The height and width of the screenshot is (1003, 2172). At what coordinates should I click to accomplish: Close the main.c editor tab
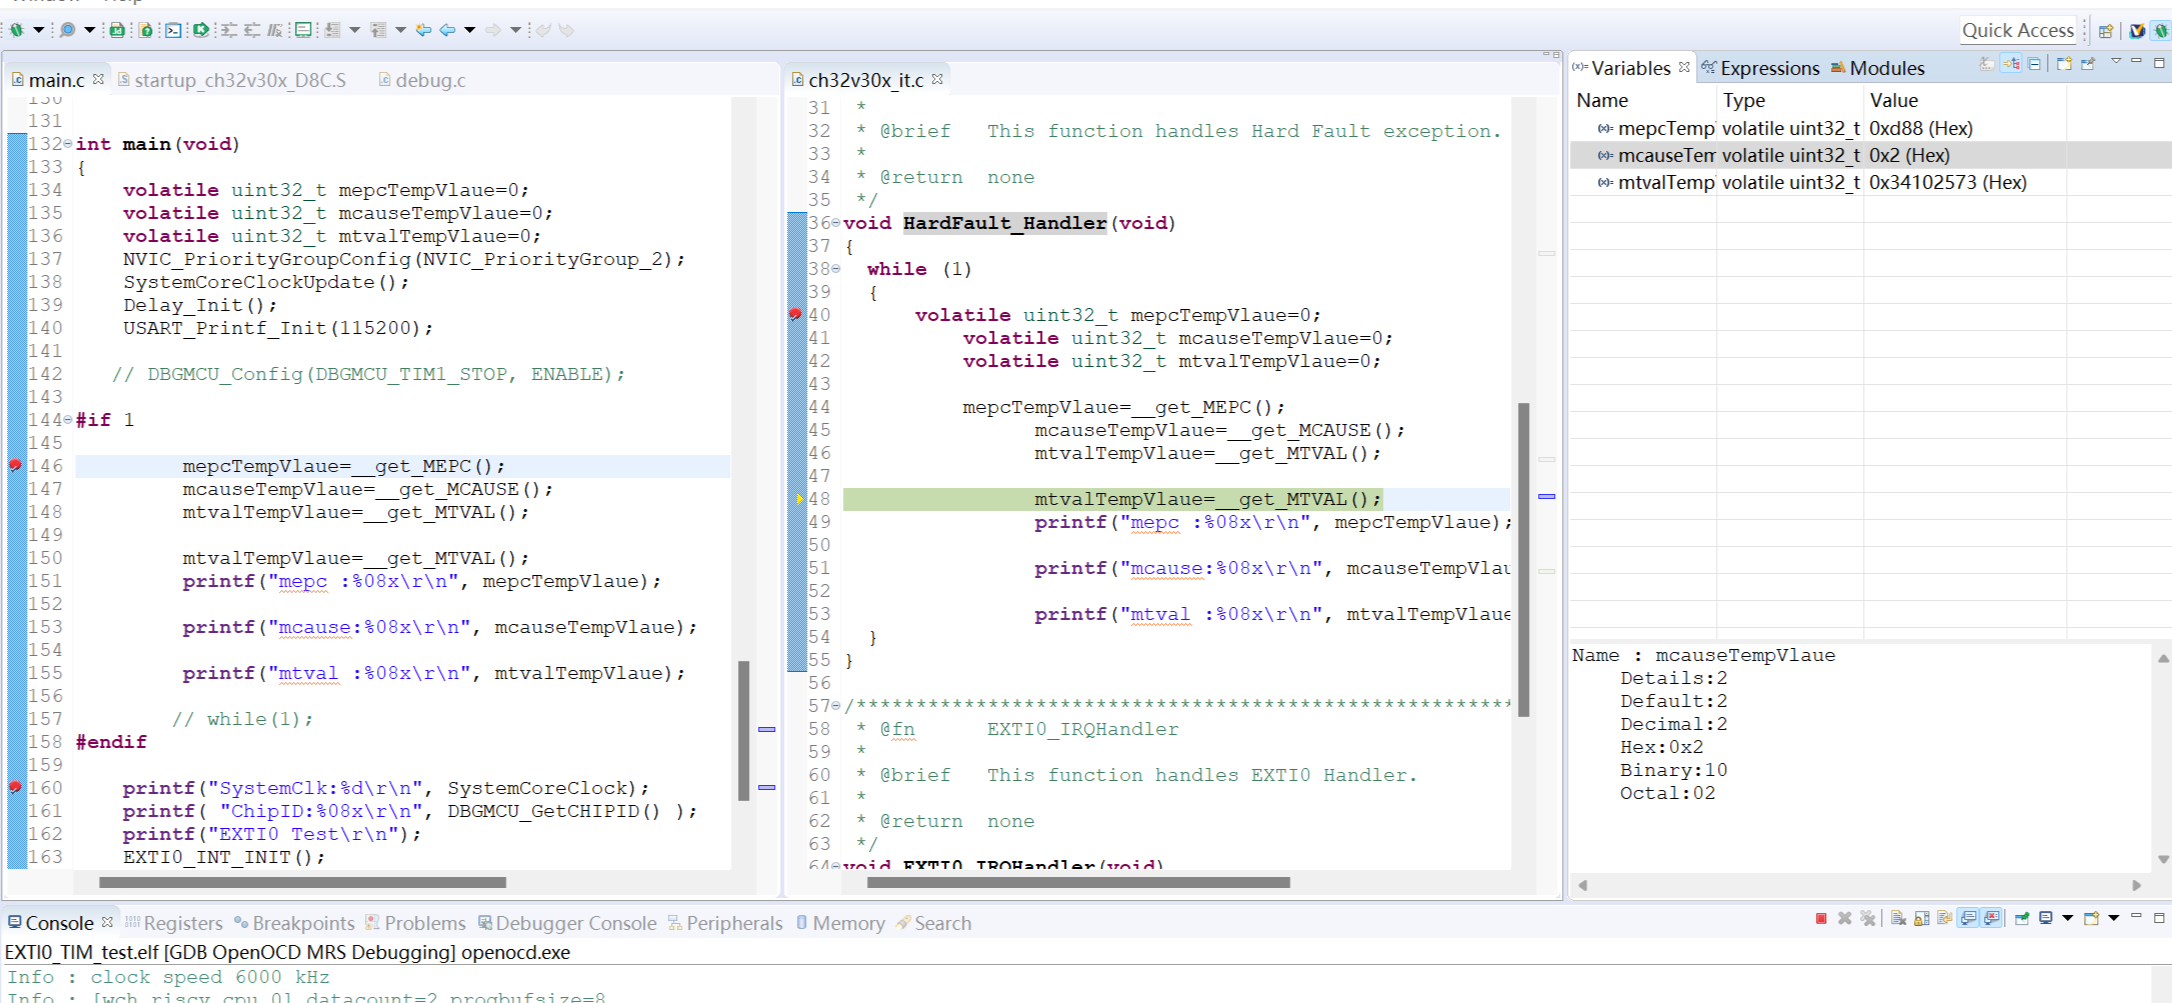[98, 79]
